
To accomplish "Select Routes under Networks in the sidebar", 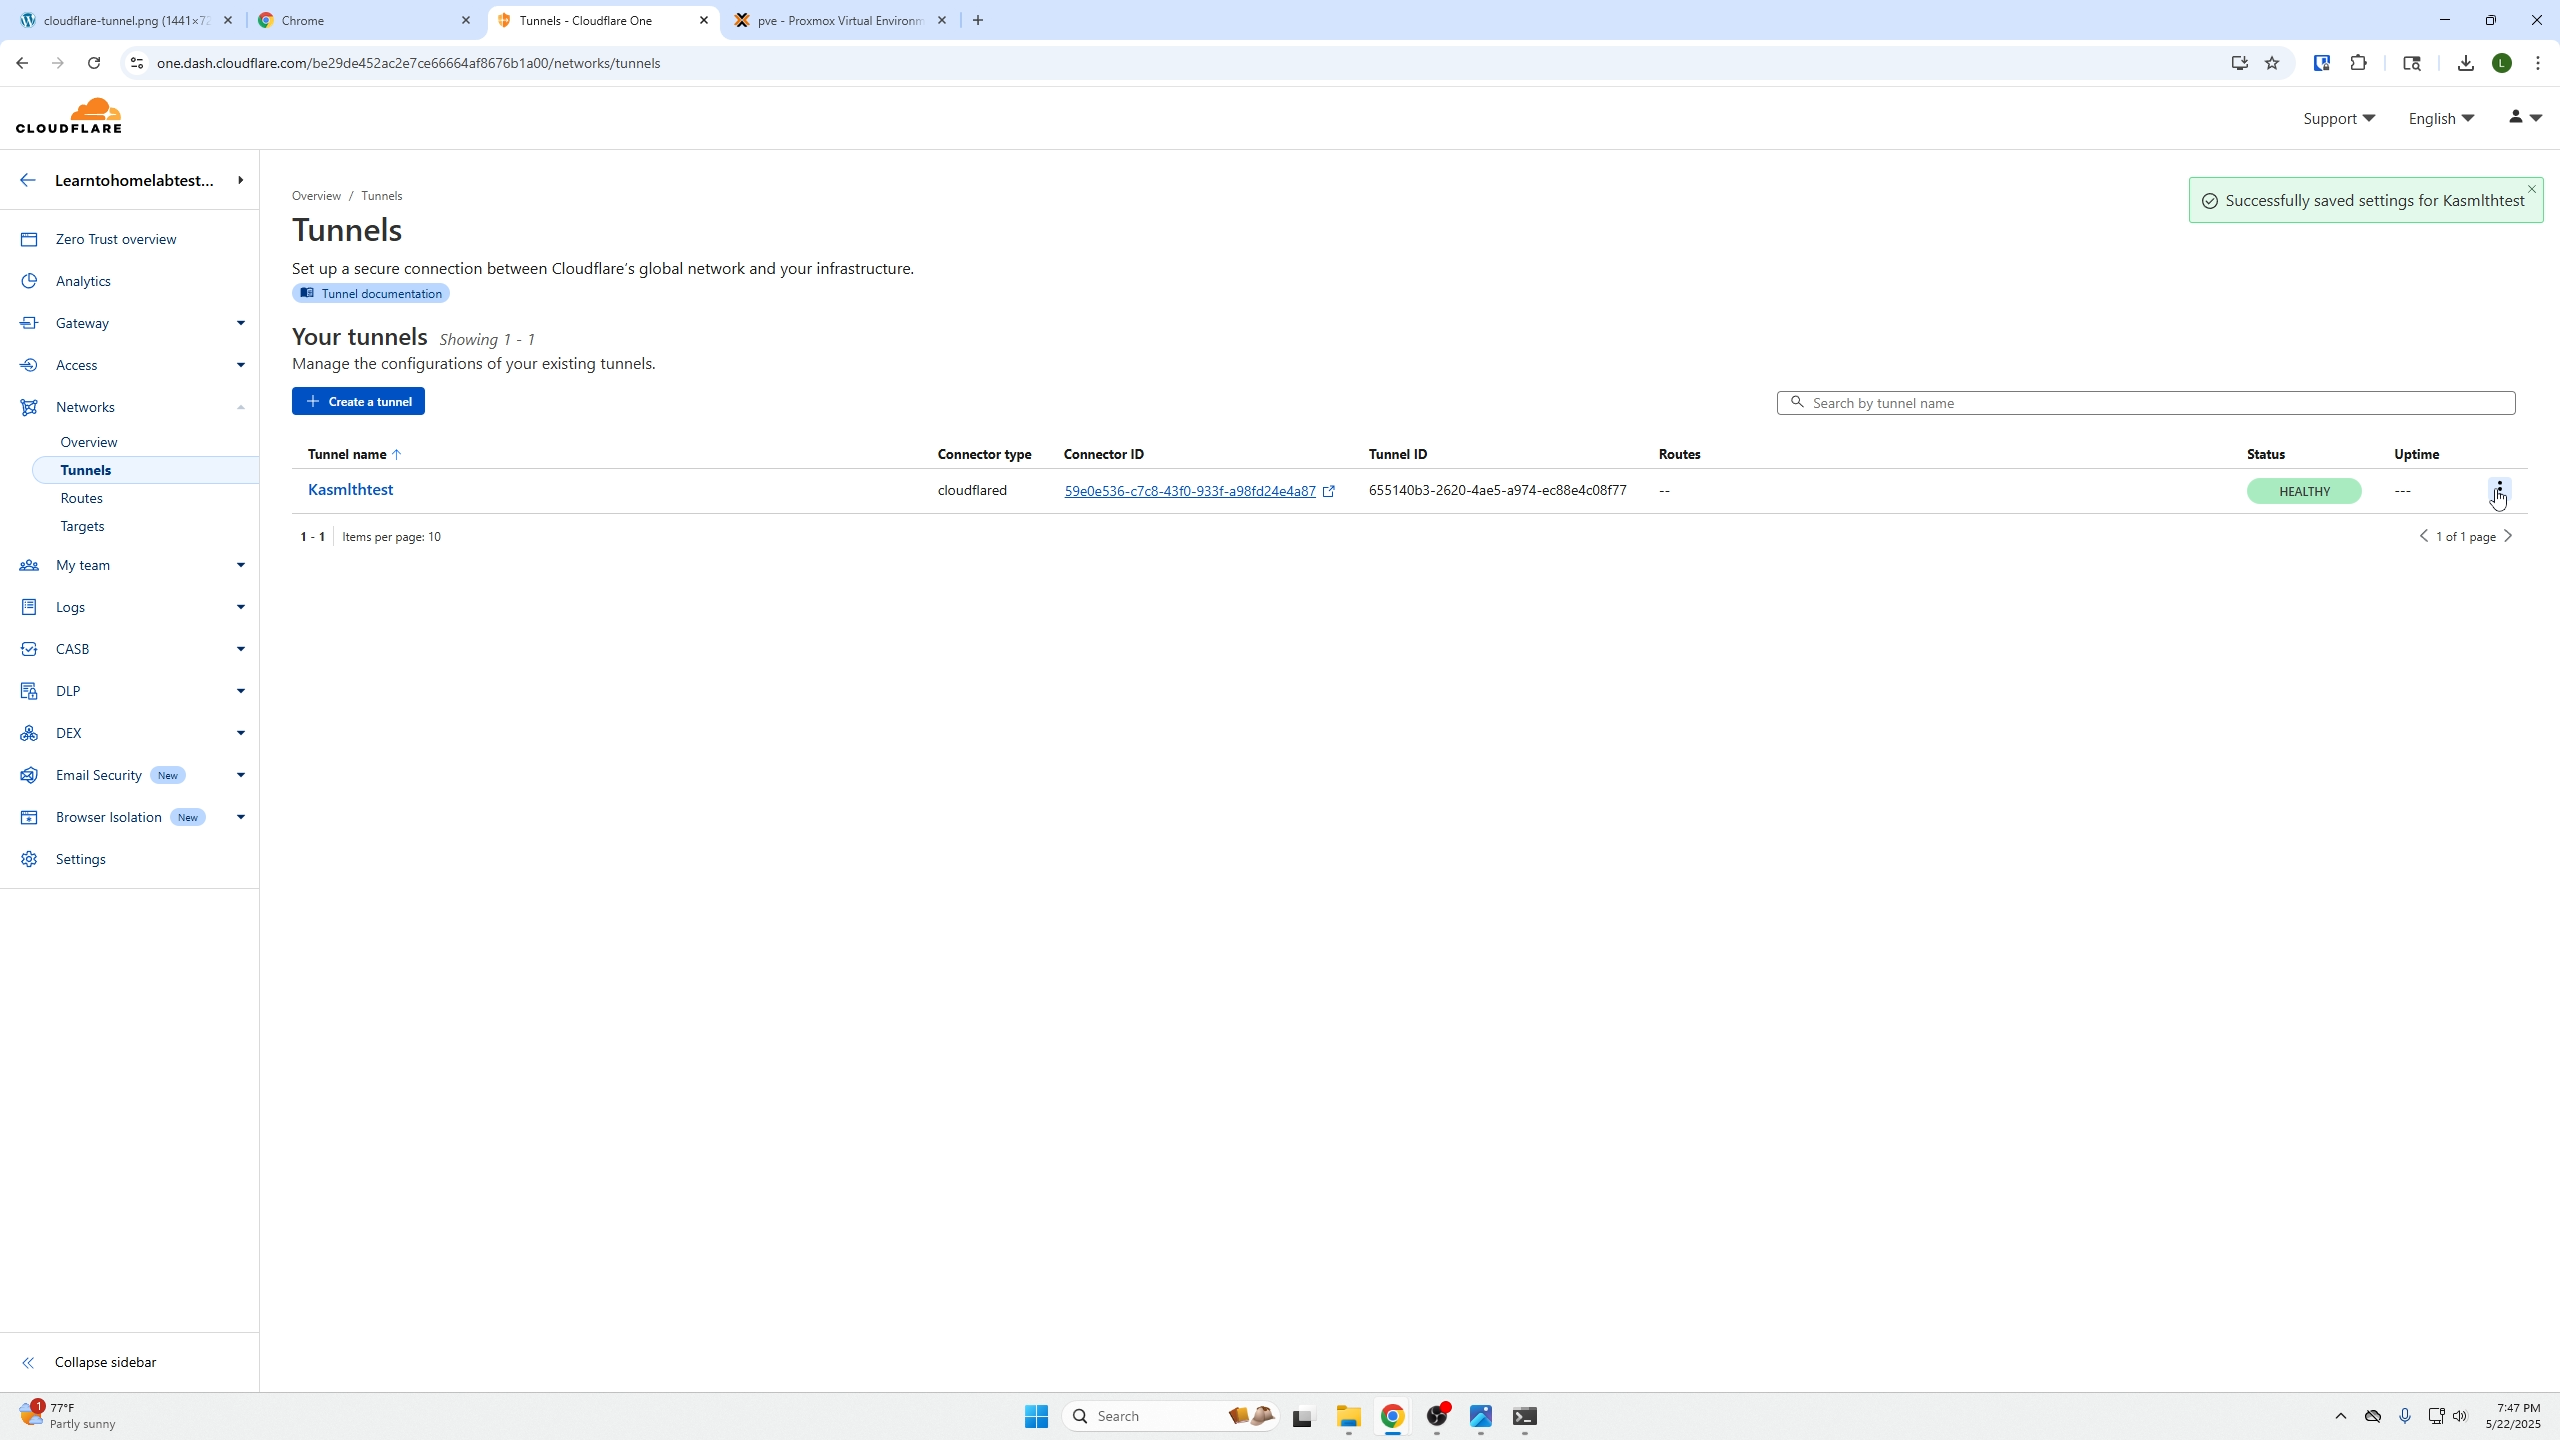I will (x=82, y=497).
